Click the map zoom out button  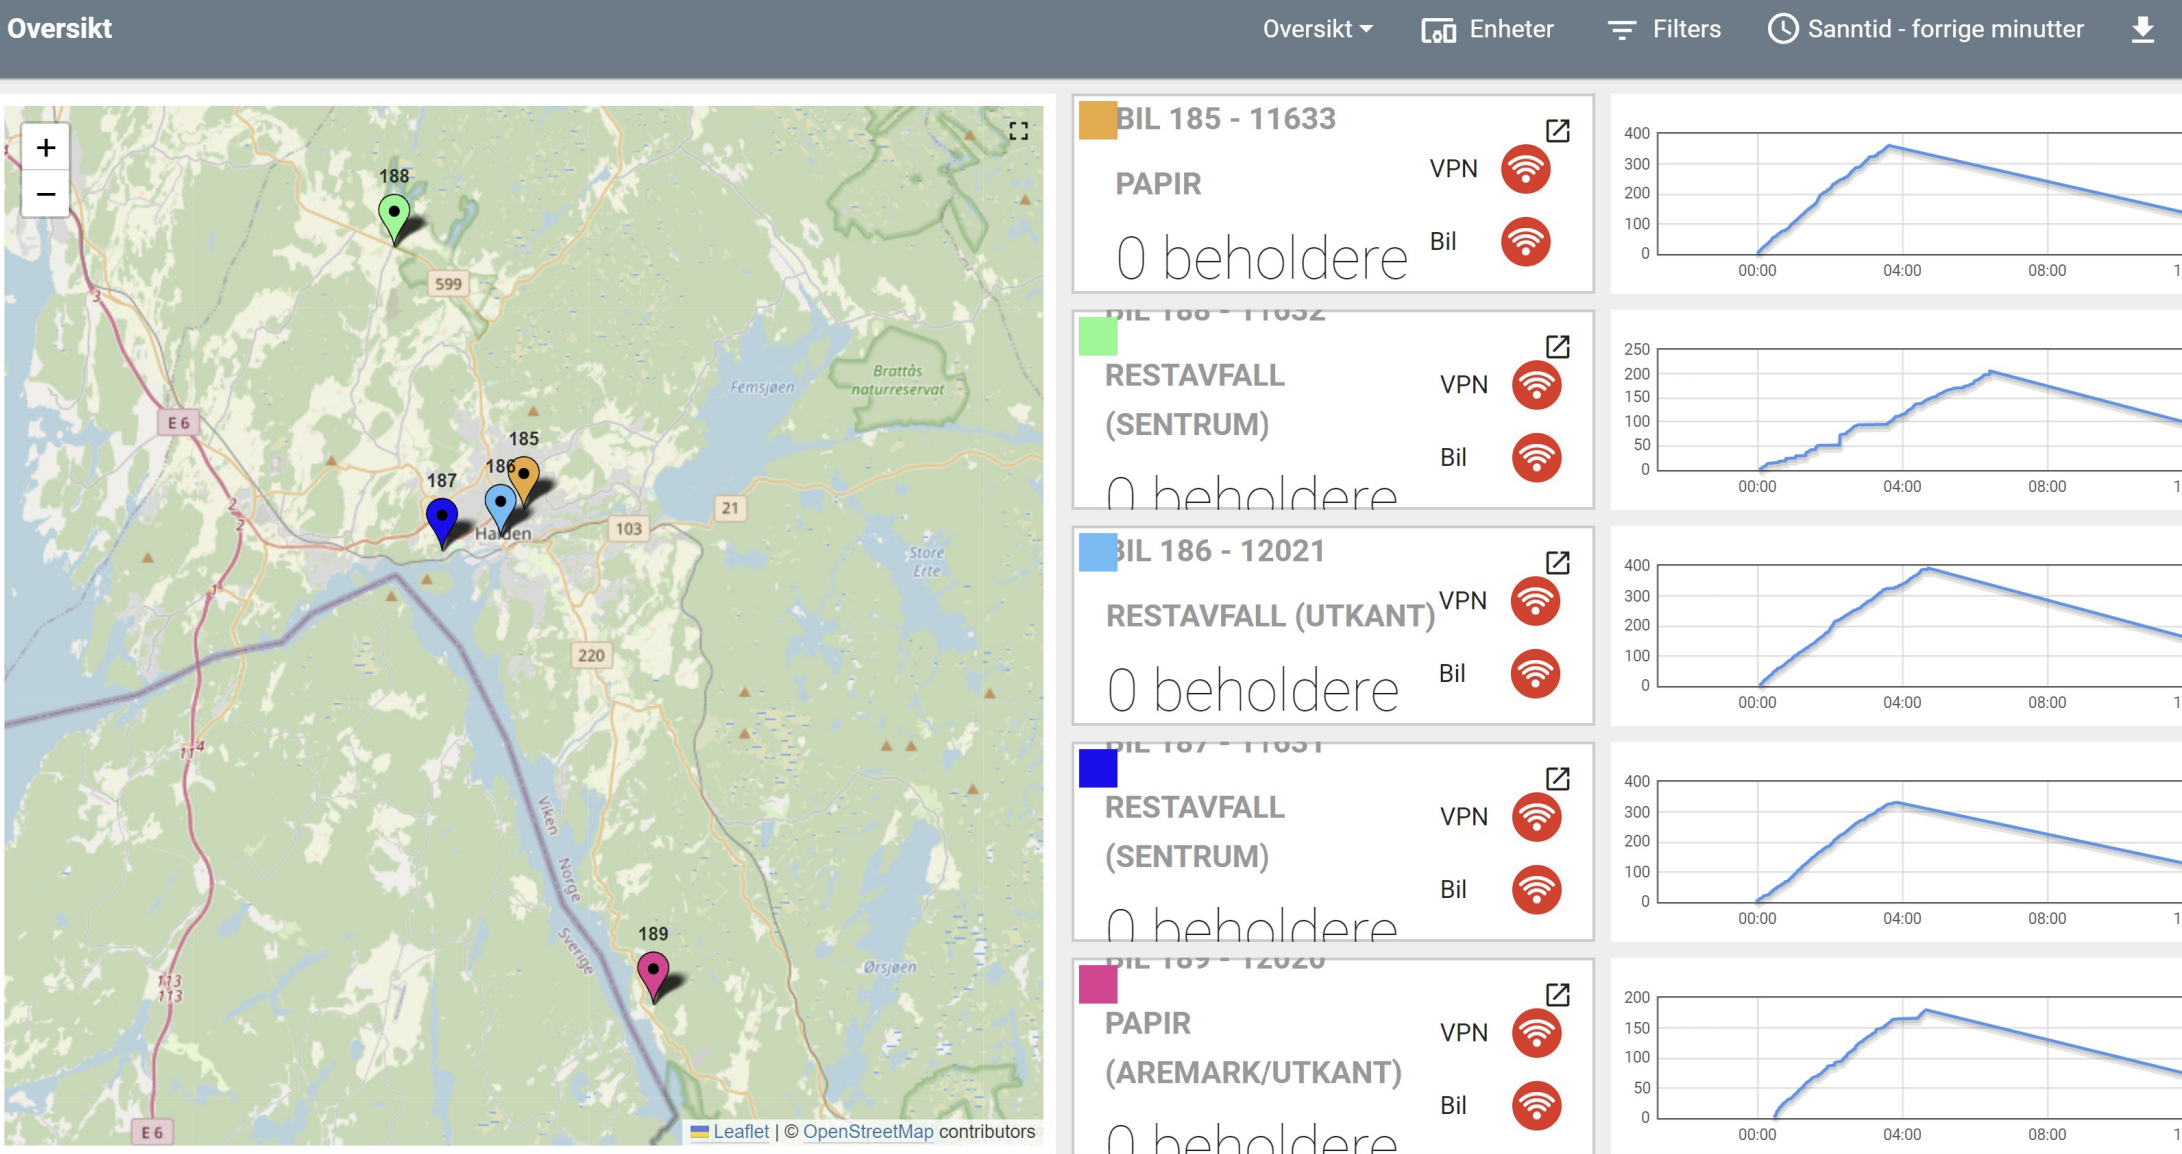[x=46, y=194]
